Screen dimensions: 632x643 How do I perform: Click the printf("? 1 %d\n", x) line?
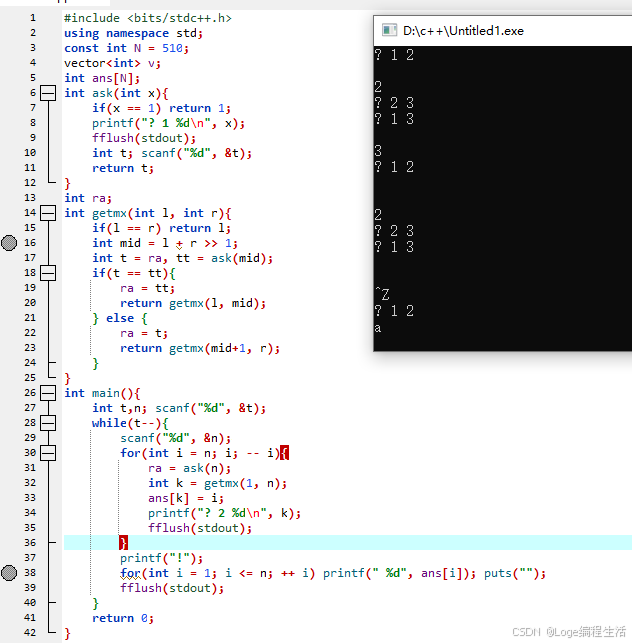(x=168, y=123)
